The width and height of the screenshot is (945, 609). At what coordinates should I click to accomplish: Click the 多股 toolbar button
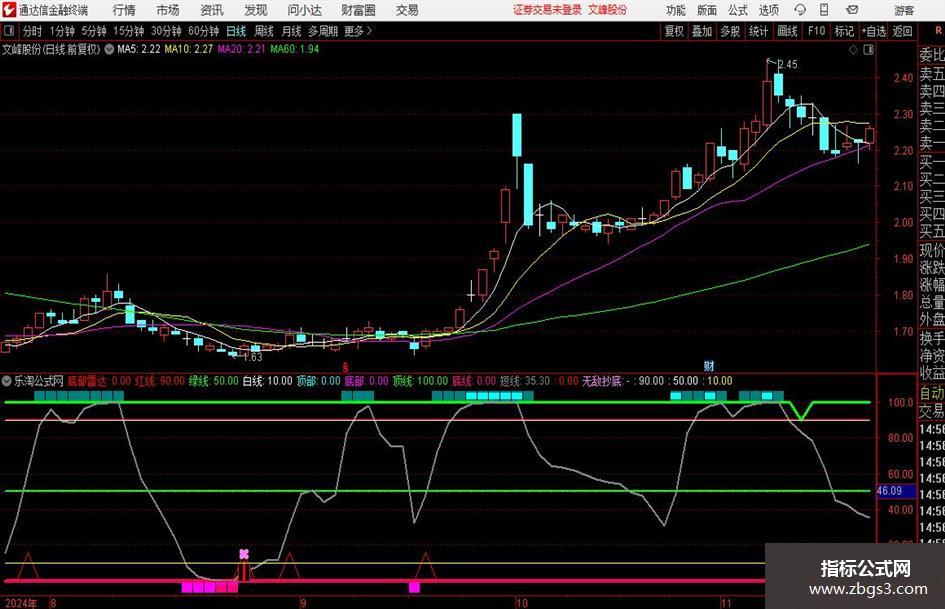click(x=730, y=31)
